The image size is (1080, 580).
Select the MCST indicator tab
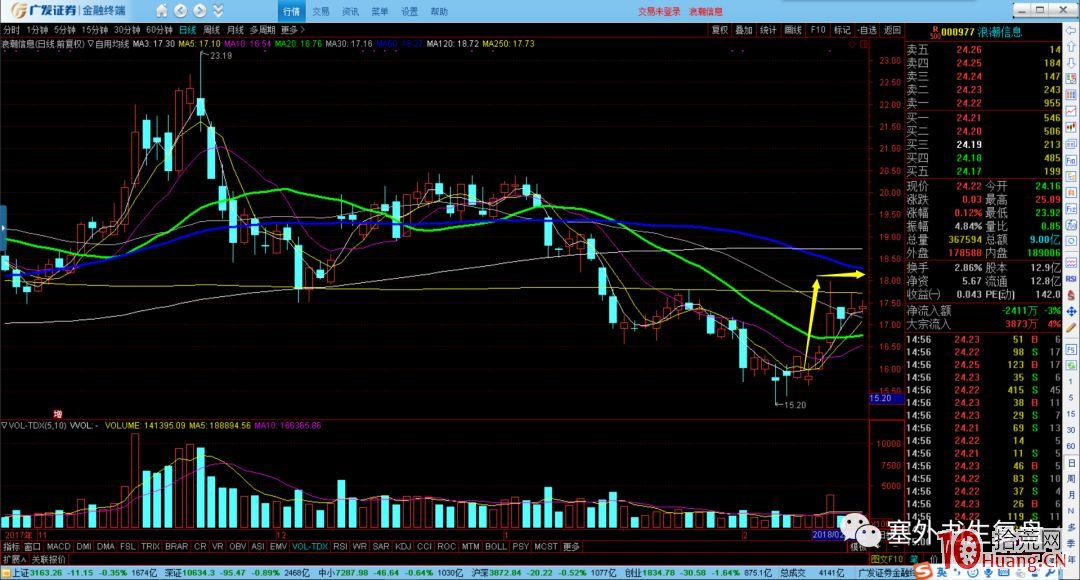click(x=546, y=546)
